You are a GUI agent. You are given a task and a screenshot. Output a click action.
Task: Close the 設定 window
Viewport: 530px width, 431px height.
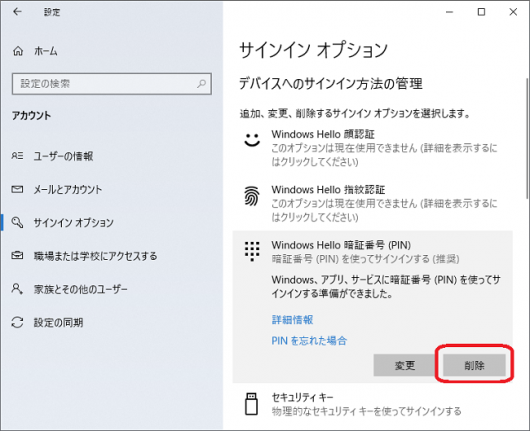(513, 12)
